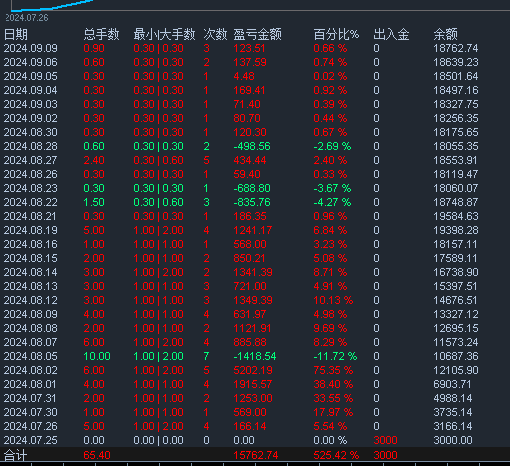Click the 余额 column header
This screenshot has height=466, width=510.
[445, 34]
